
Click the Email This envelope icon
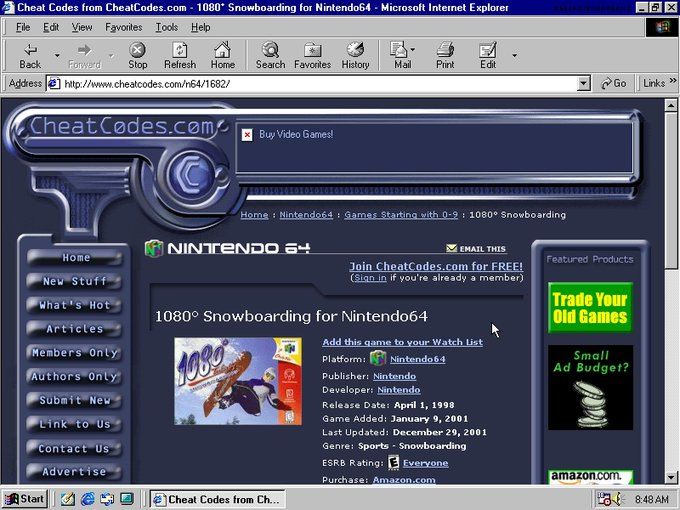tap(451, 248)
